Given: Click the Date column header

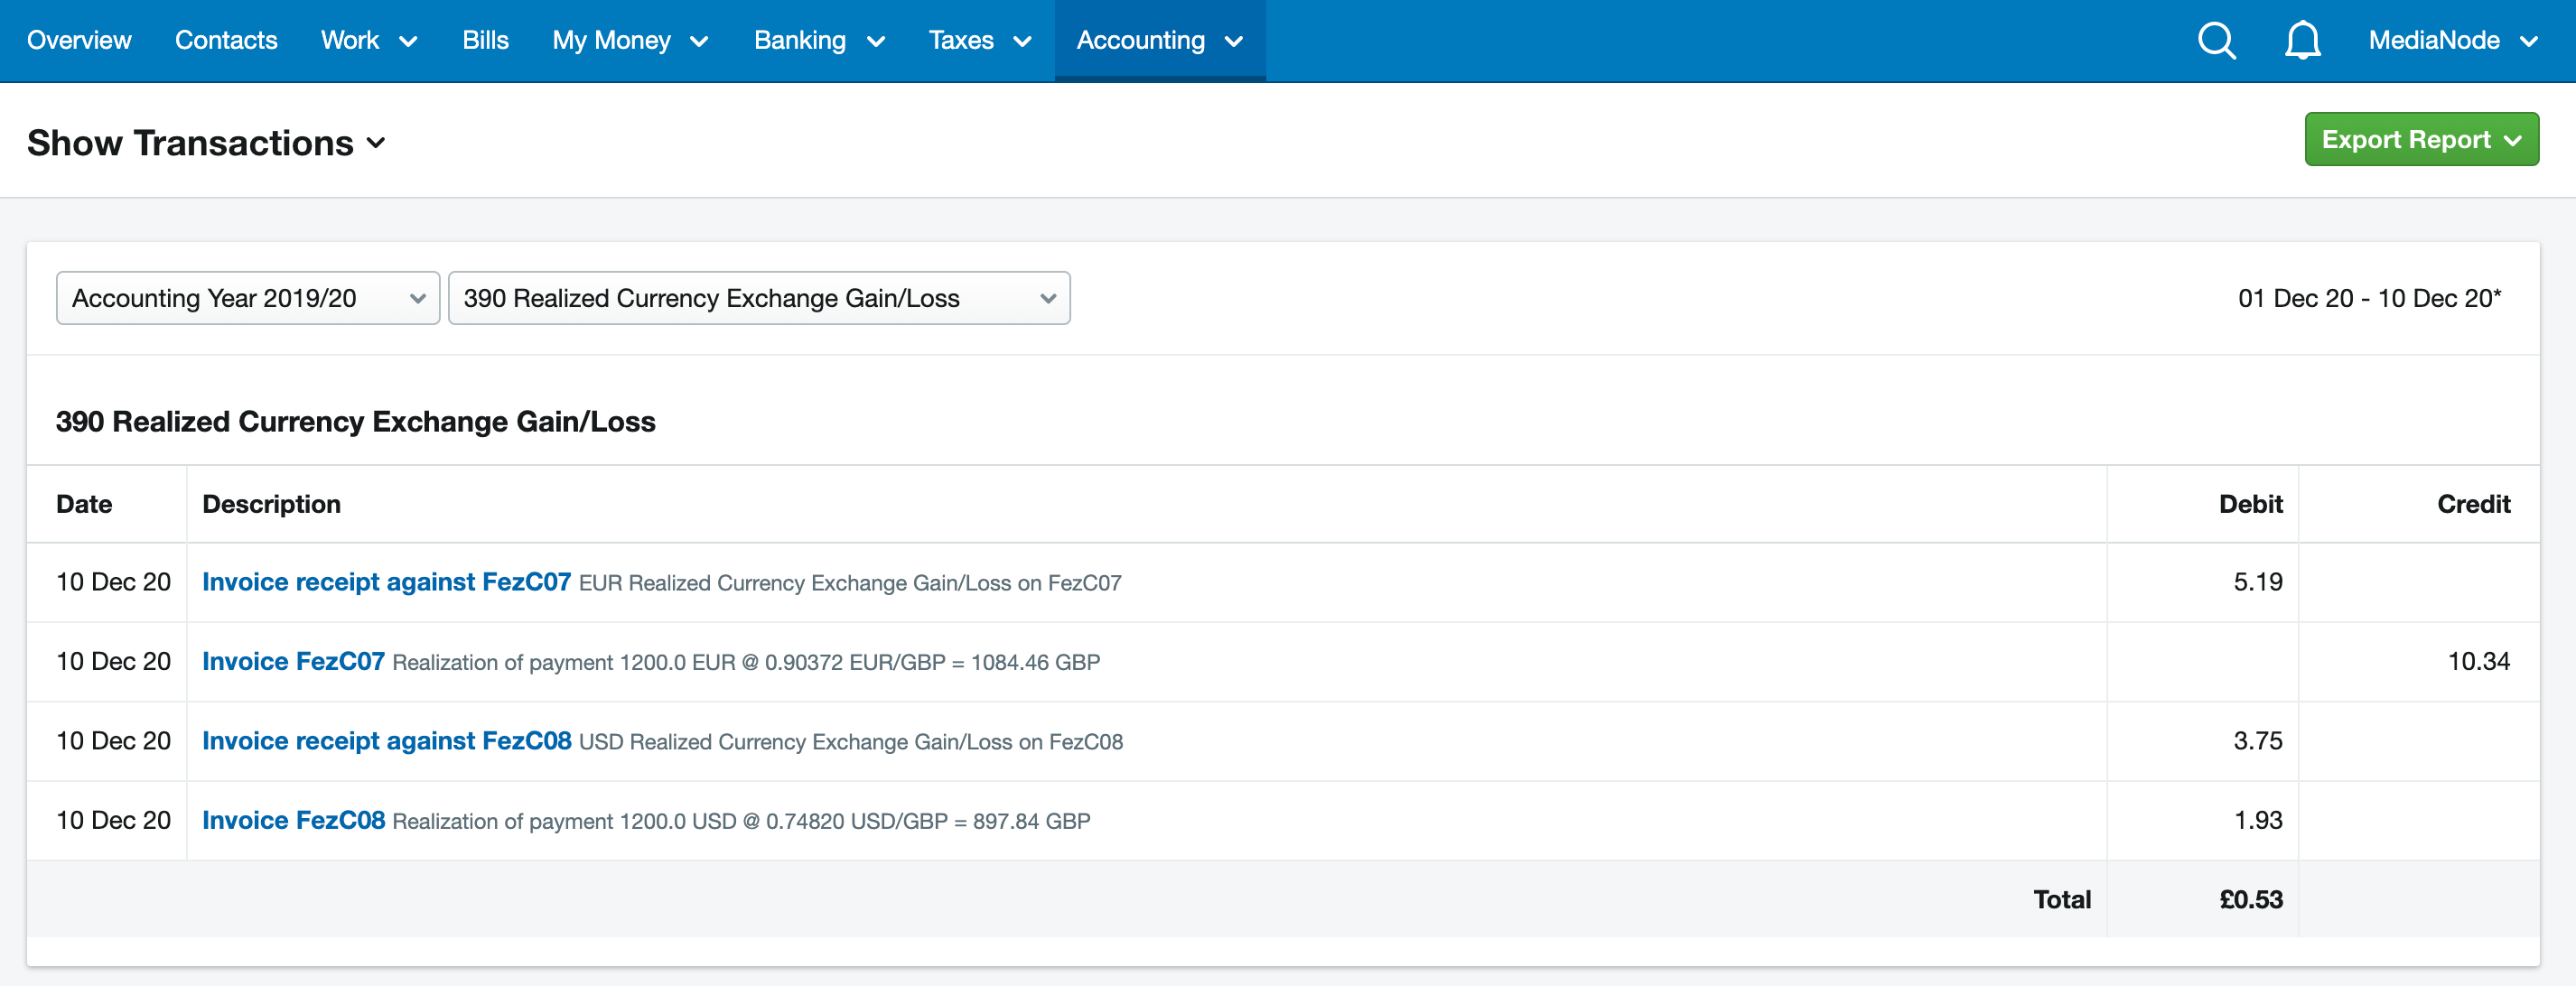Looking at the screenshot, I should click(x=84, y=504).
